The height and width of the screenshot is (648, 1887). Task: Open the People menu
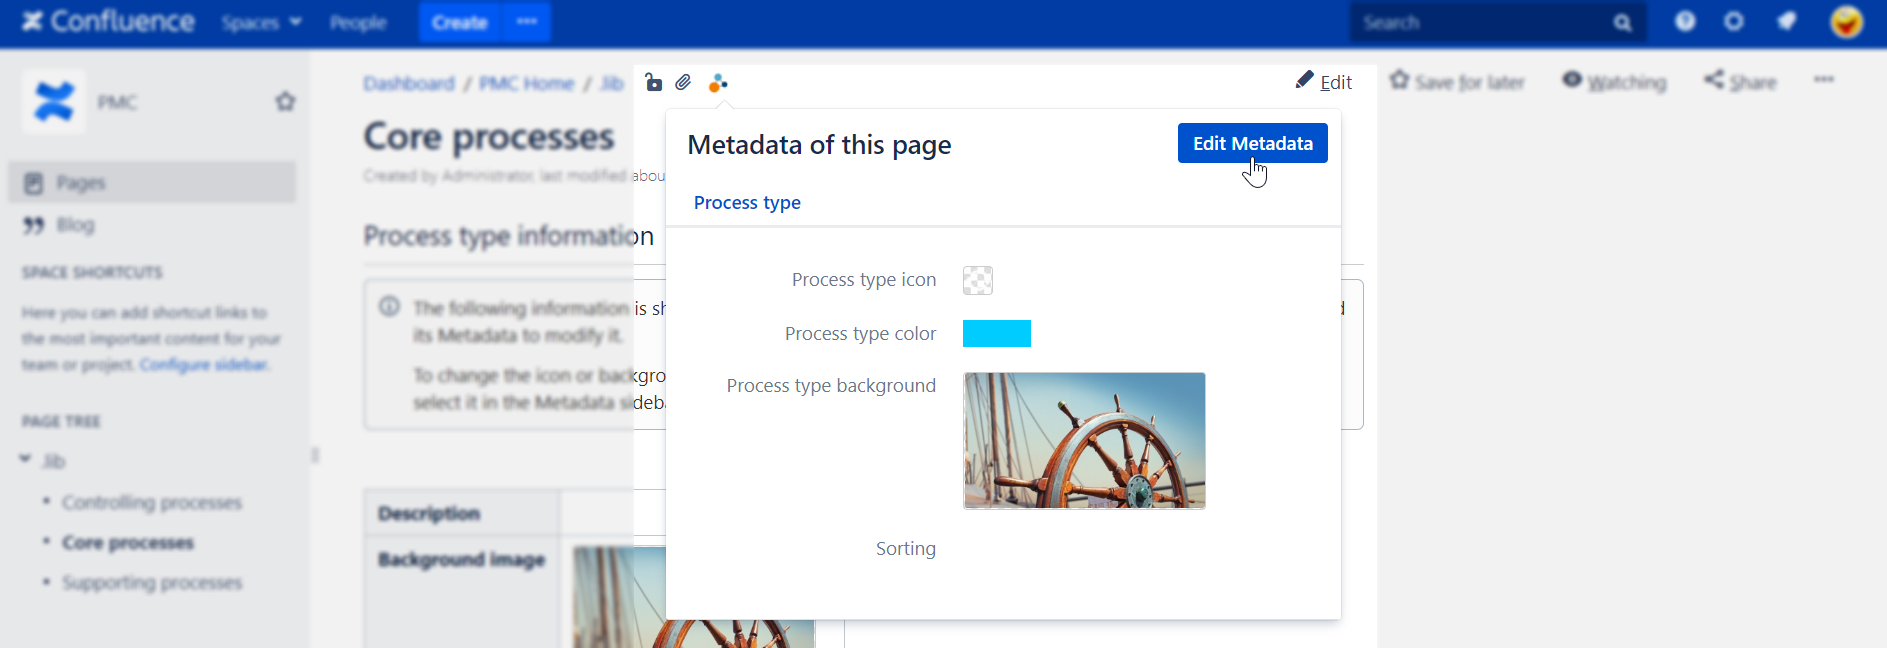click(358, 22)
